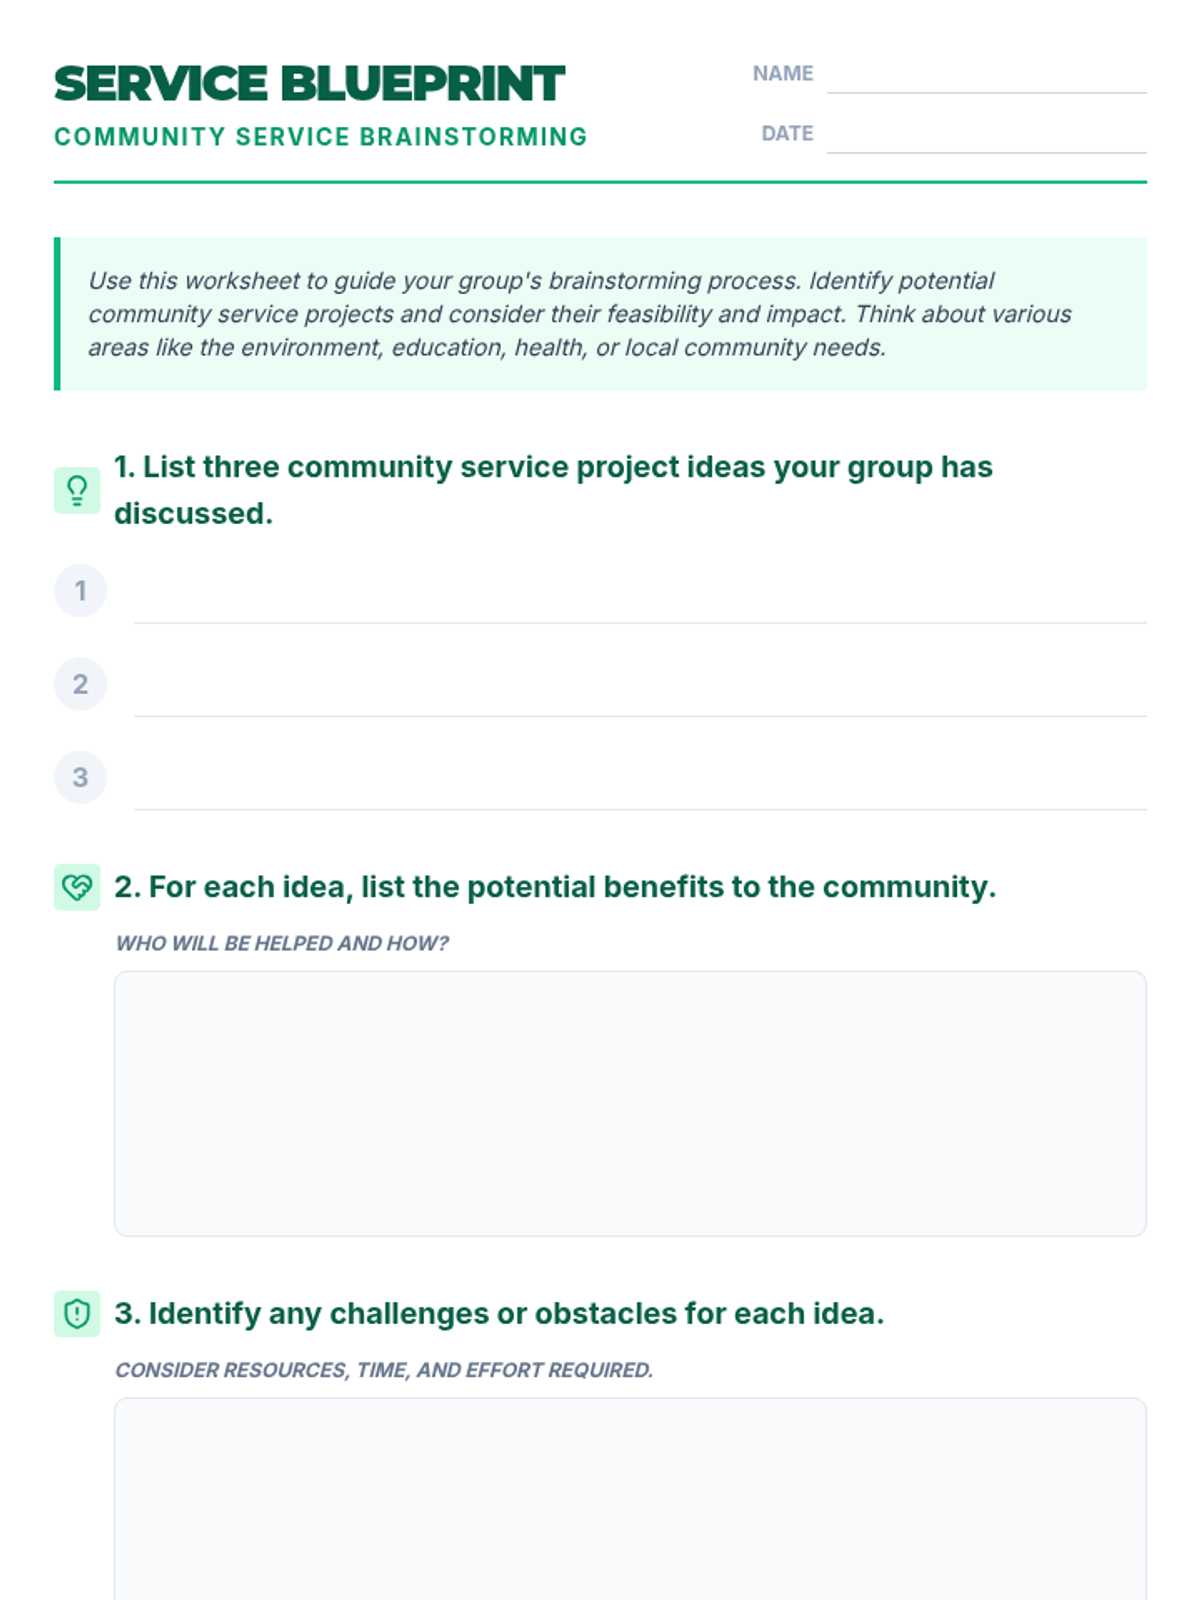Click the Community Service Brainstorming subtitle
Screen dimensions: 1200x1600
tap(321, 137)
